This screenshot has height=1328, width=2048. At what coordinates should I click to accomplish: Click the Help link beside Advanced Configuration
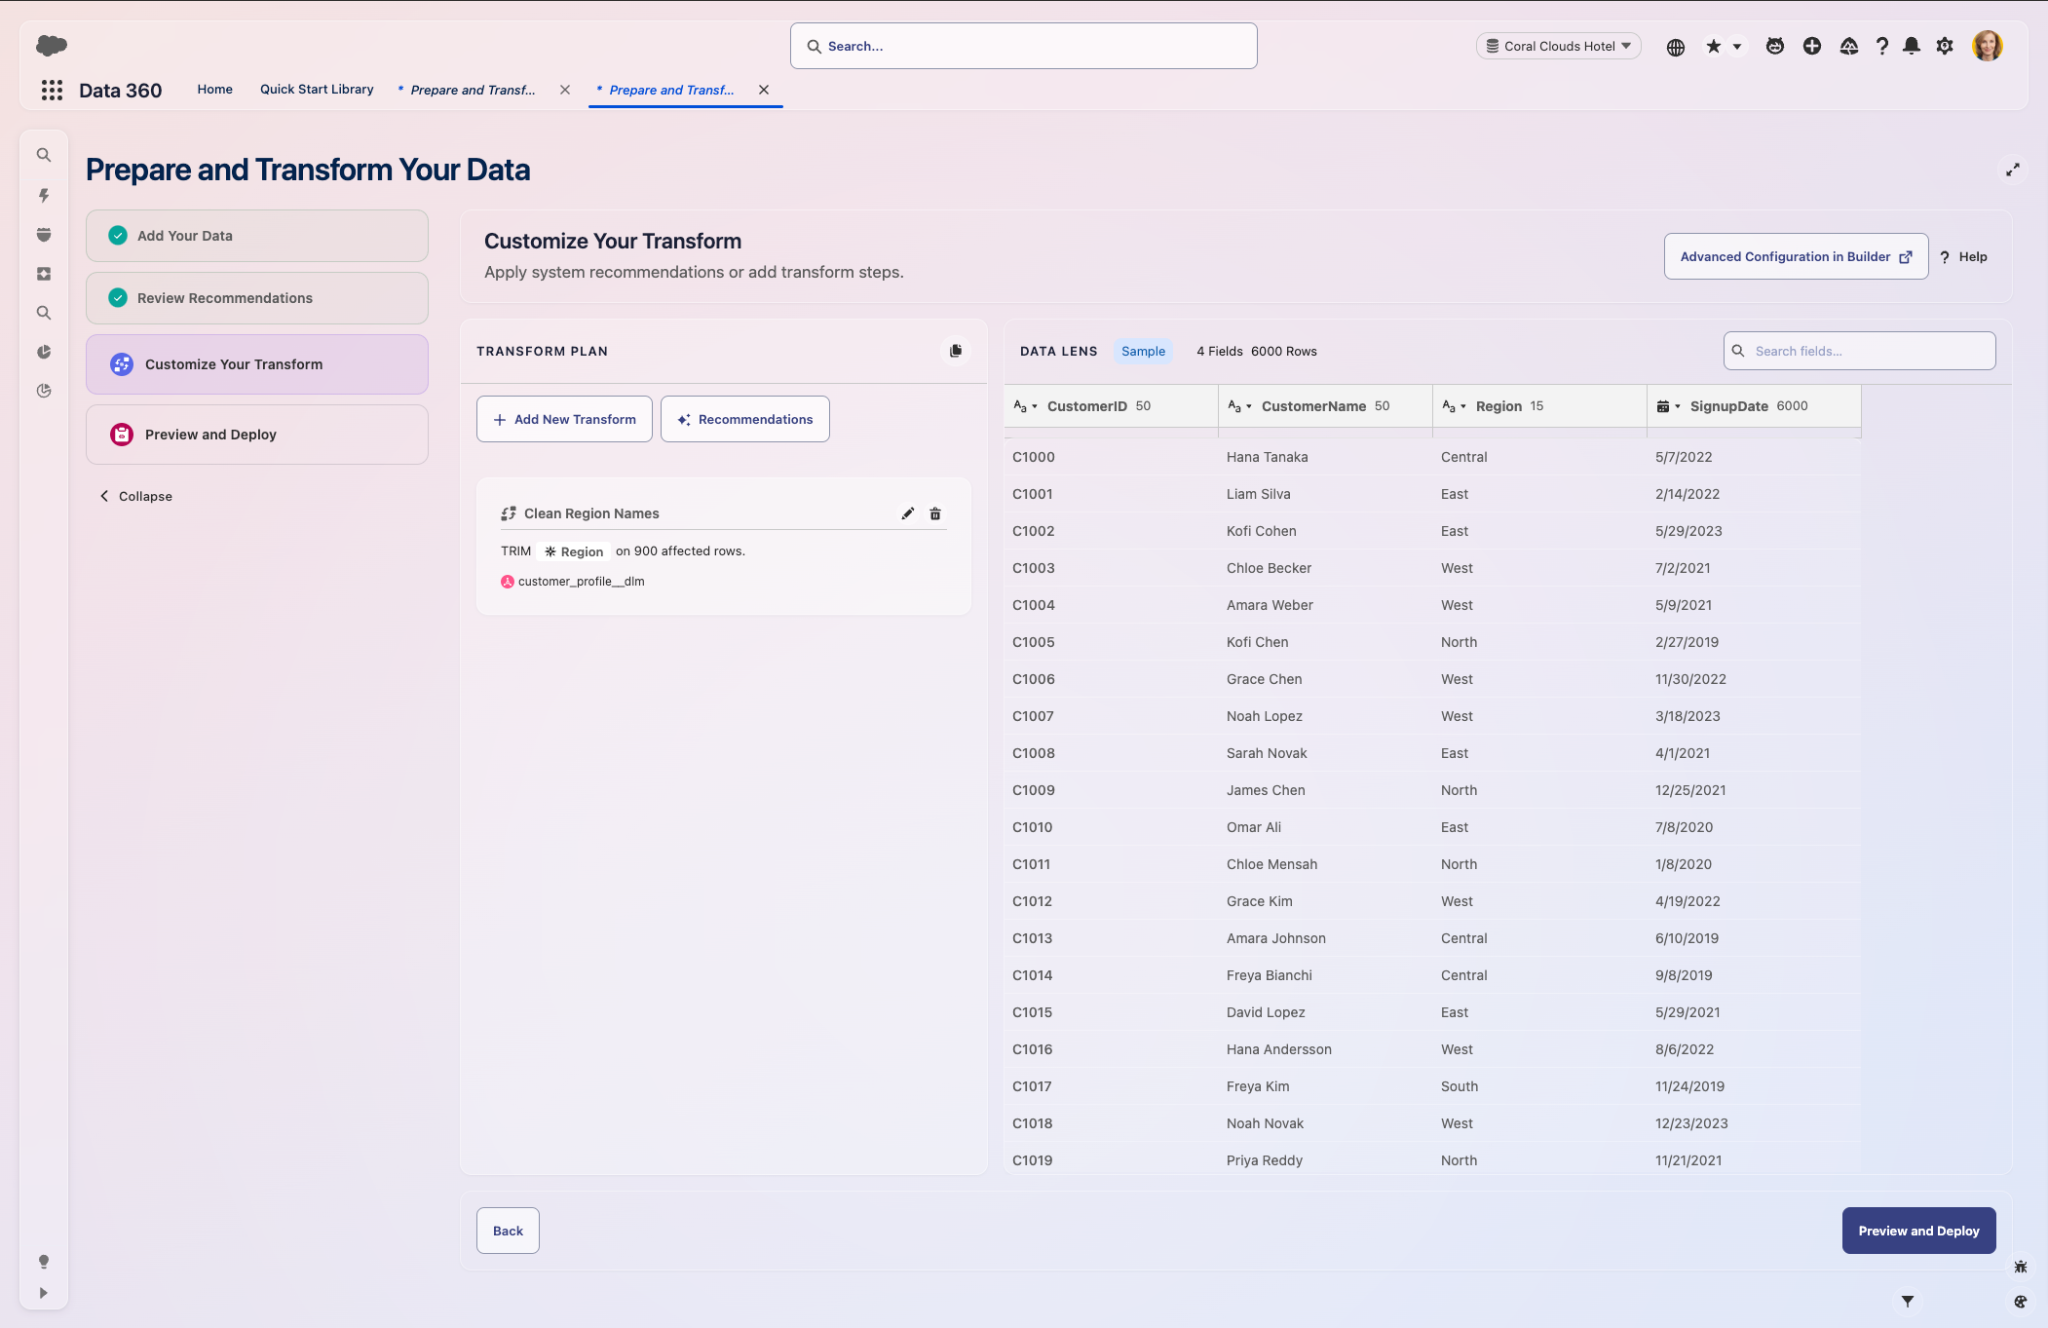pyautogui.click(x=1964, y=257)
